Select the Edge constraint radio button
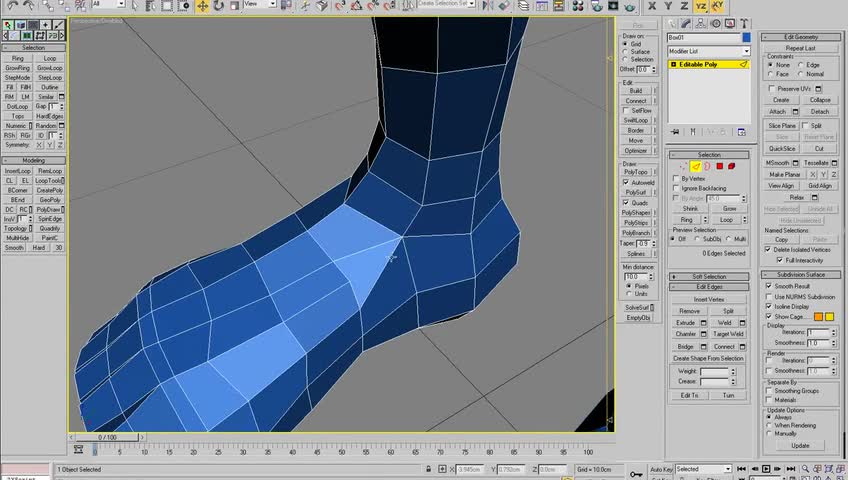This screenshot has width=848, height=480. [x=799, y=65]
